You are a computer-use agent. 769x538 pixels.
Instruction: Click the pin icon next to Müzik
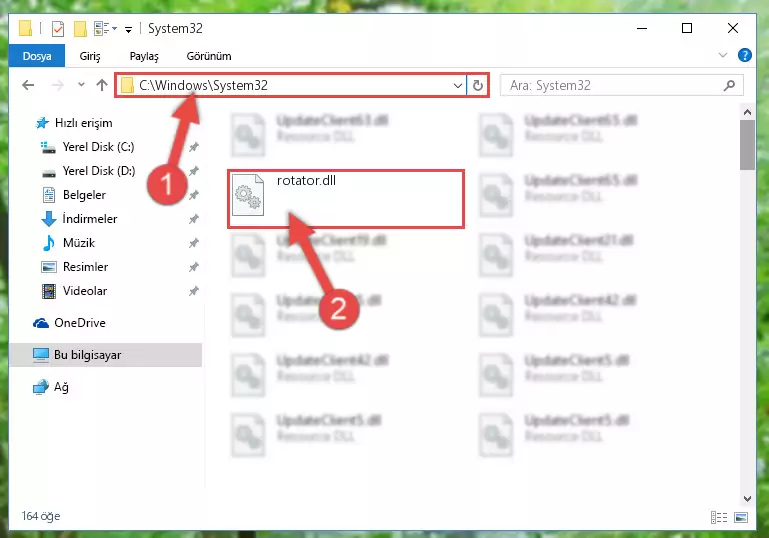194,243
